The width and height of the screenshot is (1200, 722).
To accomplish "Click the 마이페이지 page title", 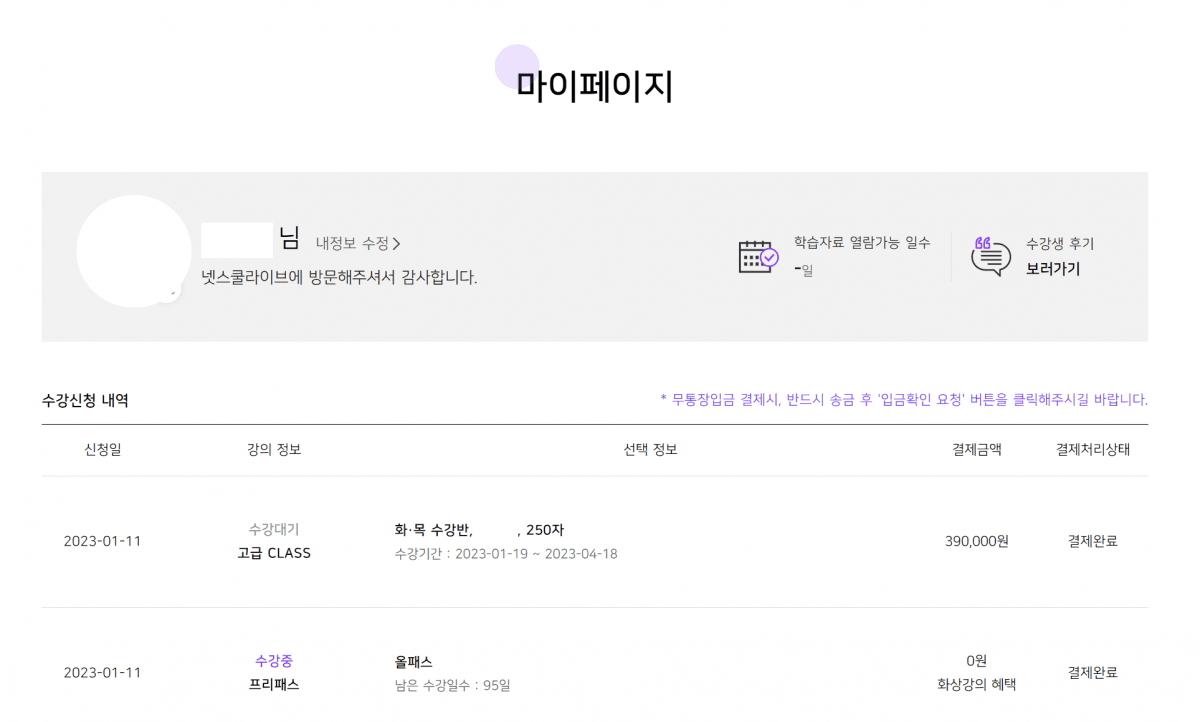I will 594,86.
